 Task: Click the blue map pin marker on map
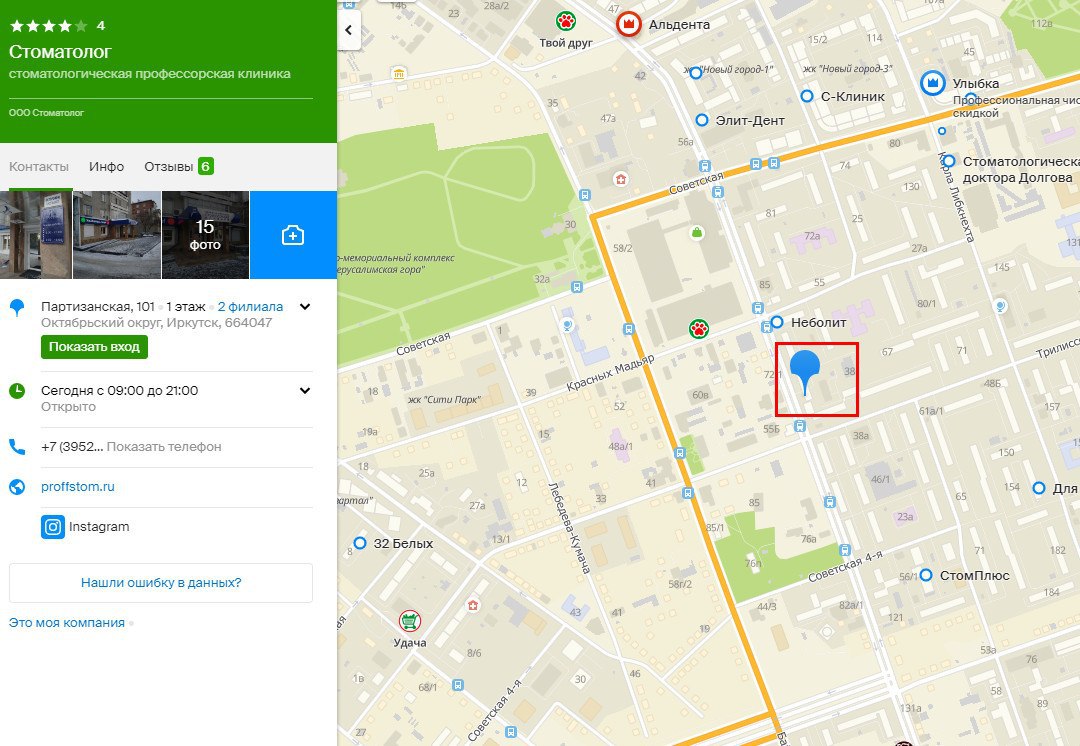(804, 372)
